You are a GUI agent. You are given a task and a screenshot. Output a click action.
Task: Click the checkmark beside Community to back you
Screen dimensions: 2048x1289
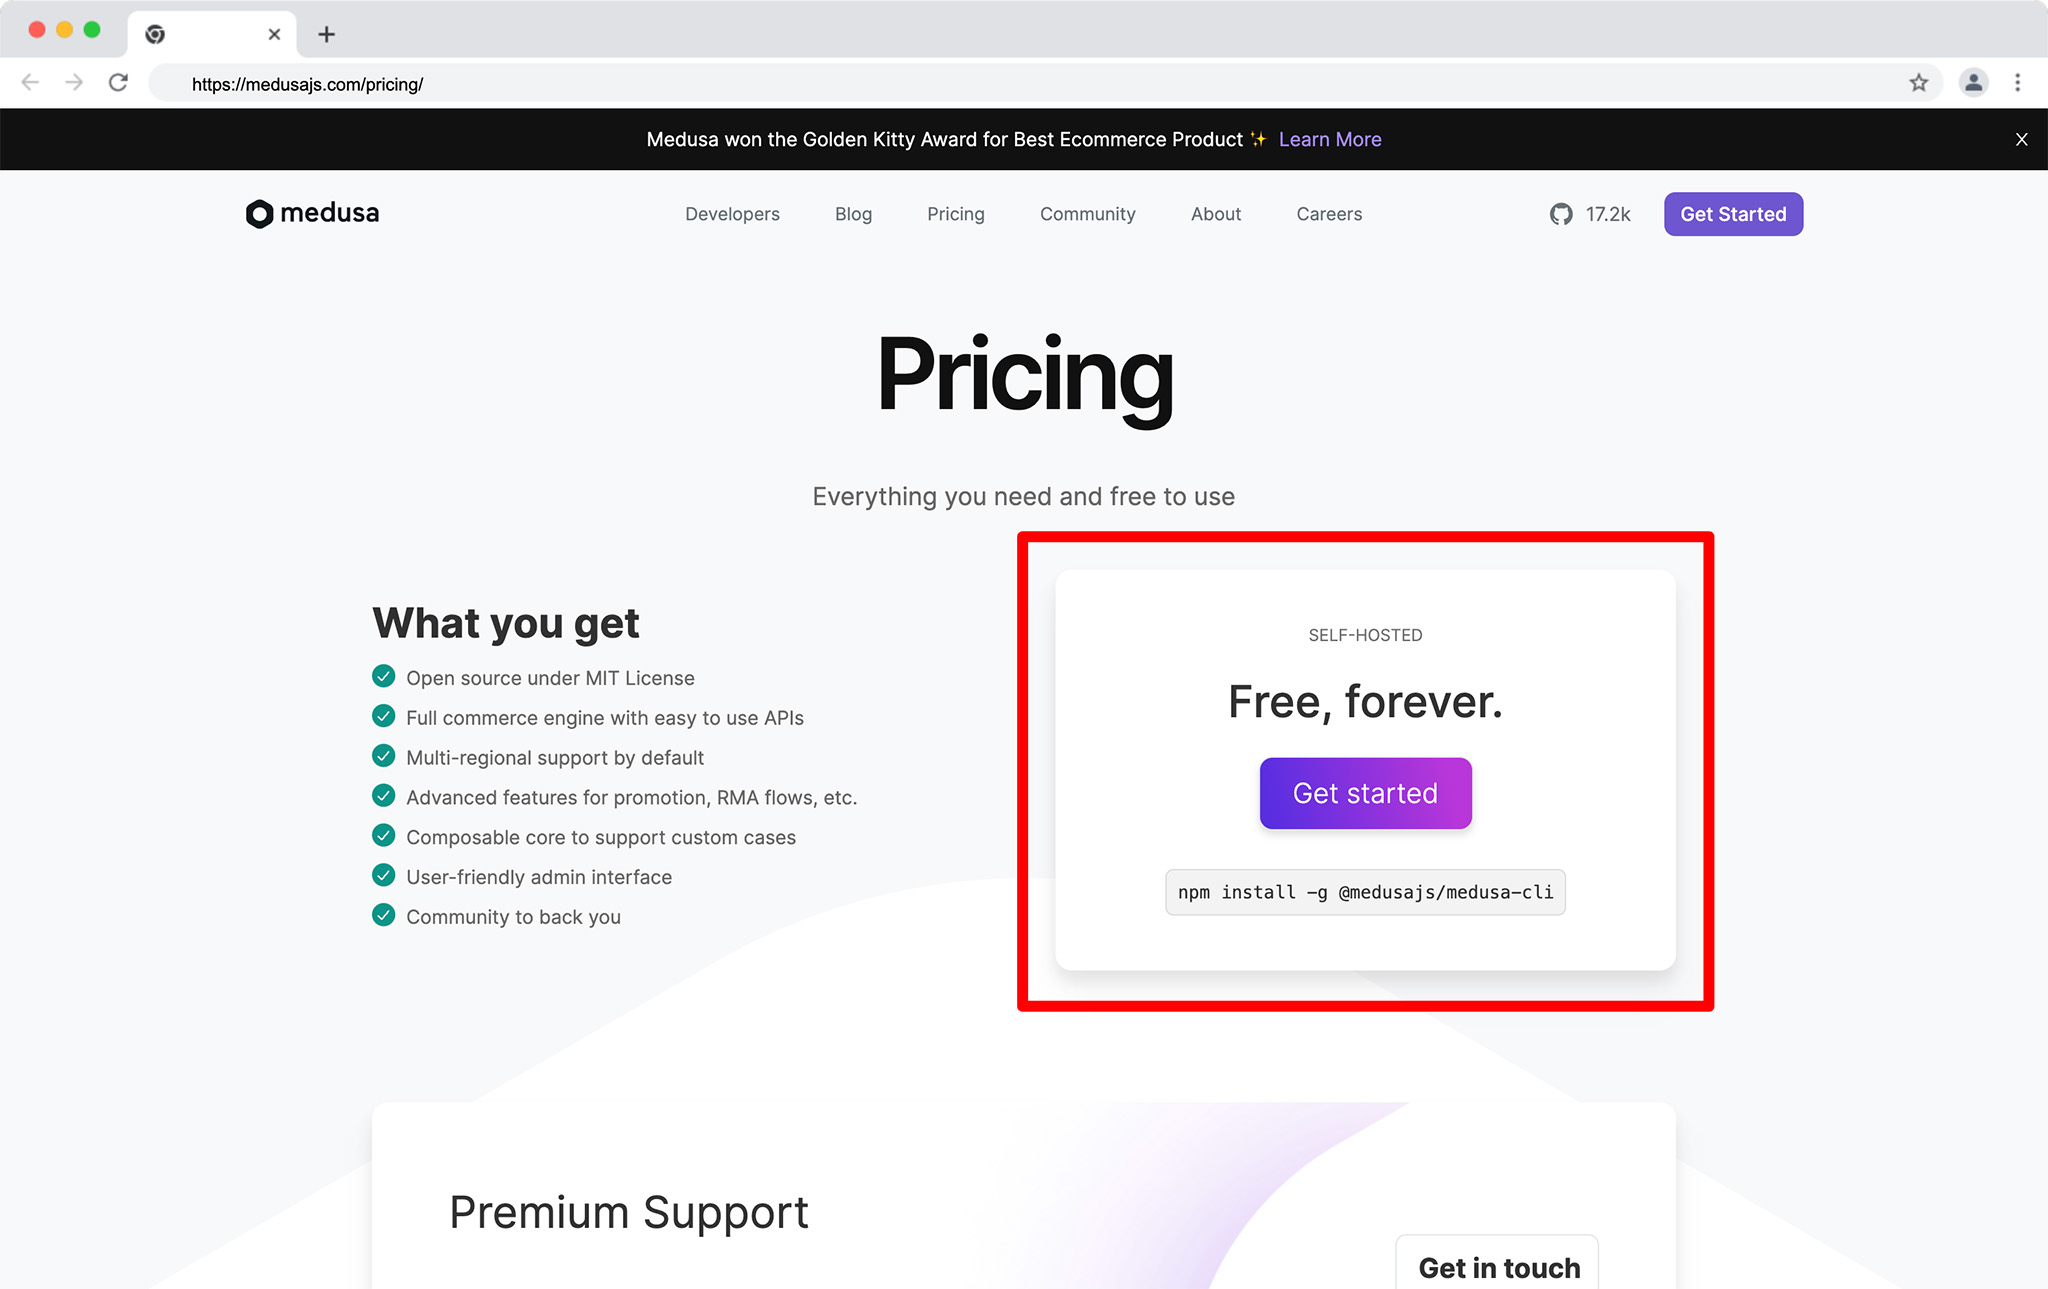coord(384,915)
